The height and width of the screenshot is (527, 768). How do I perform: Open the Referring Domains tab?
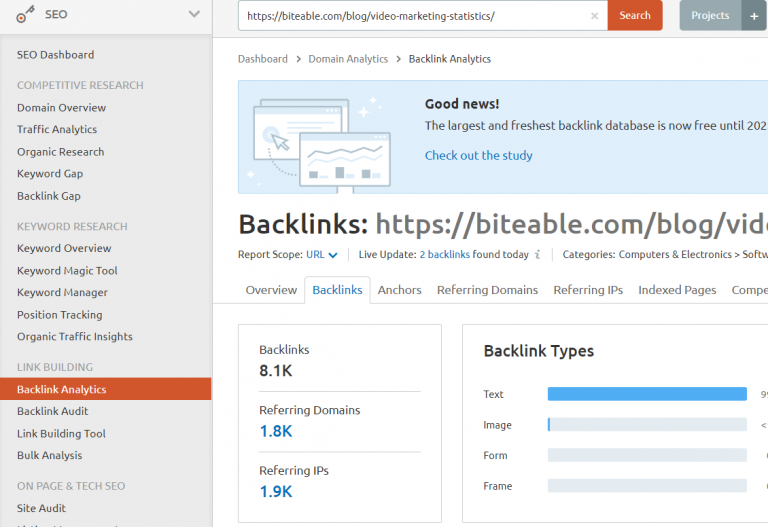click(x=487, y=290)
